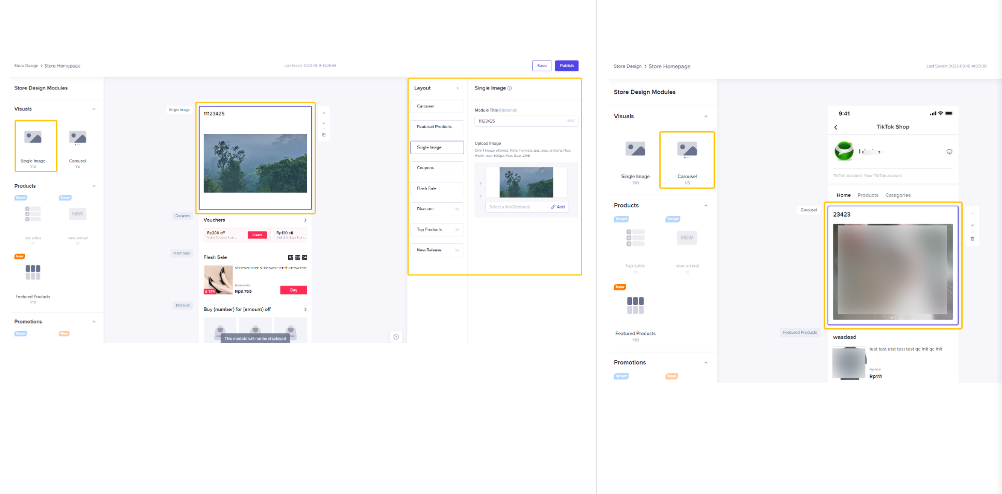Viewport: 1002px width, 494px height.
Task: Open Categories tab in TikTok Shop preview
Action: [x=898, y=195]
